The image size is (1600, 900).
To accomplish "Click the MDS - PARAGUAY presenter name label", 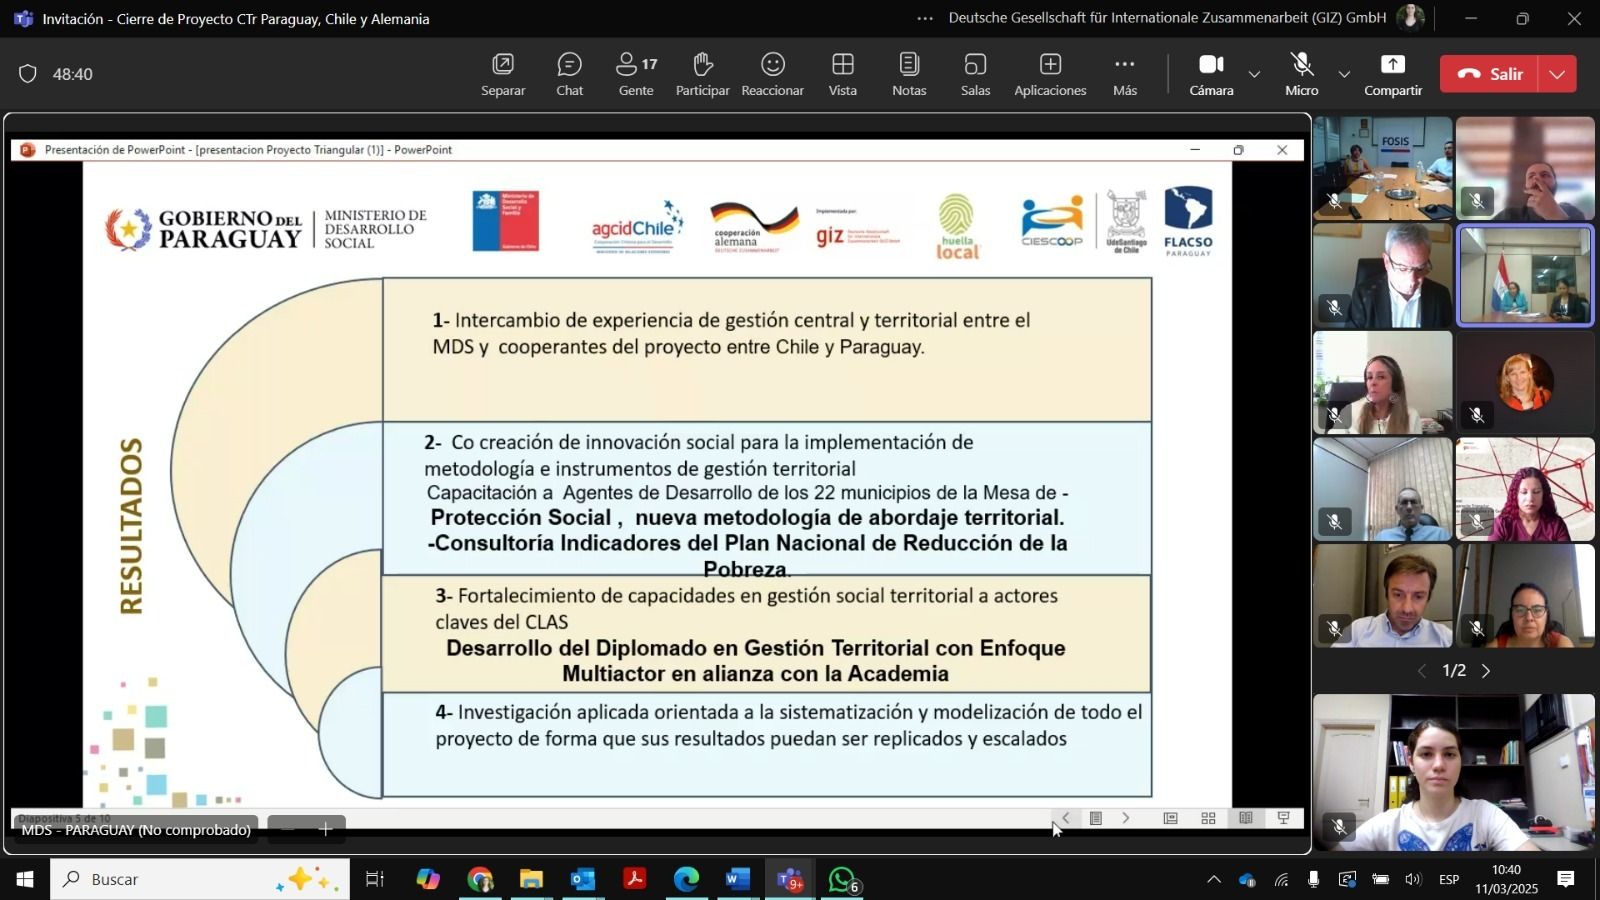I will tap(136, 830).
